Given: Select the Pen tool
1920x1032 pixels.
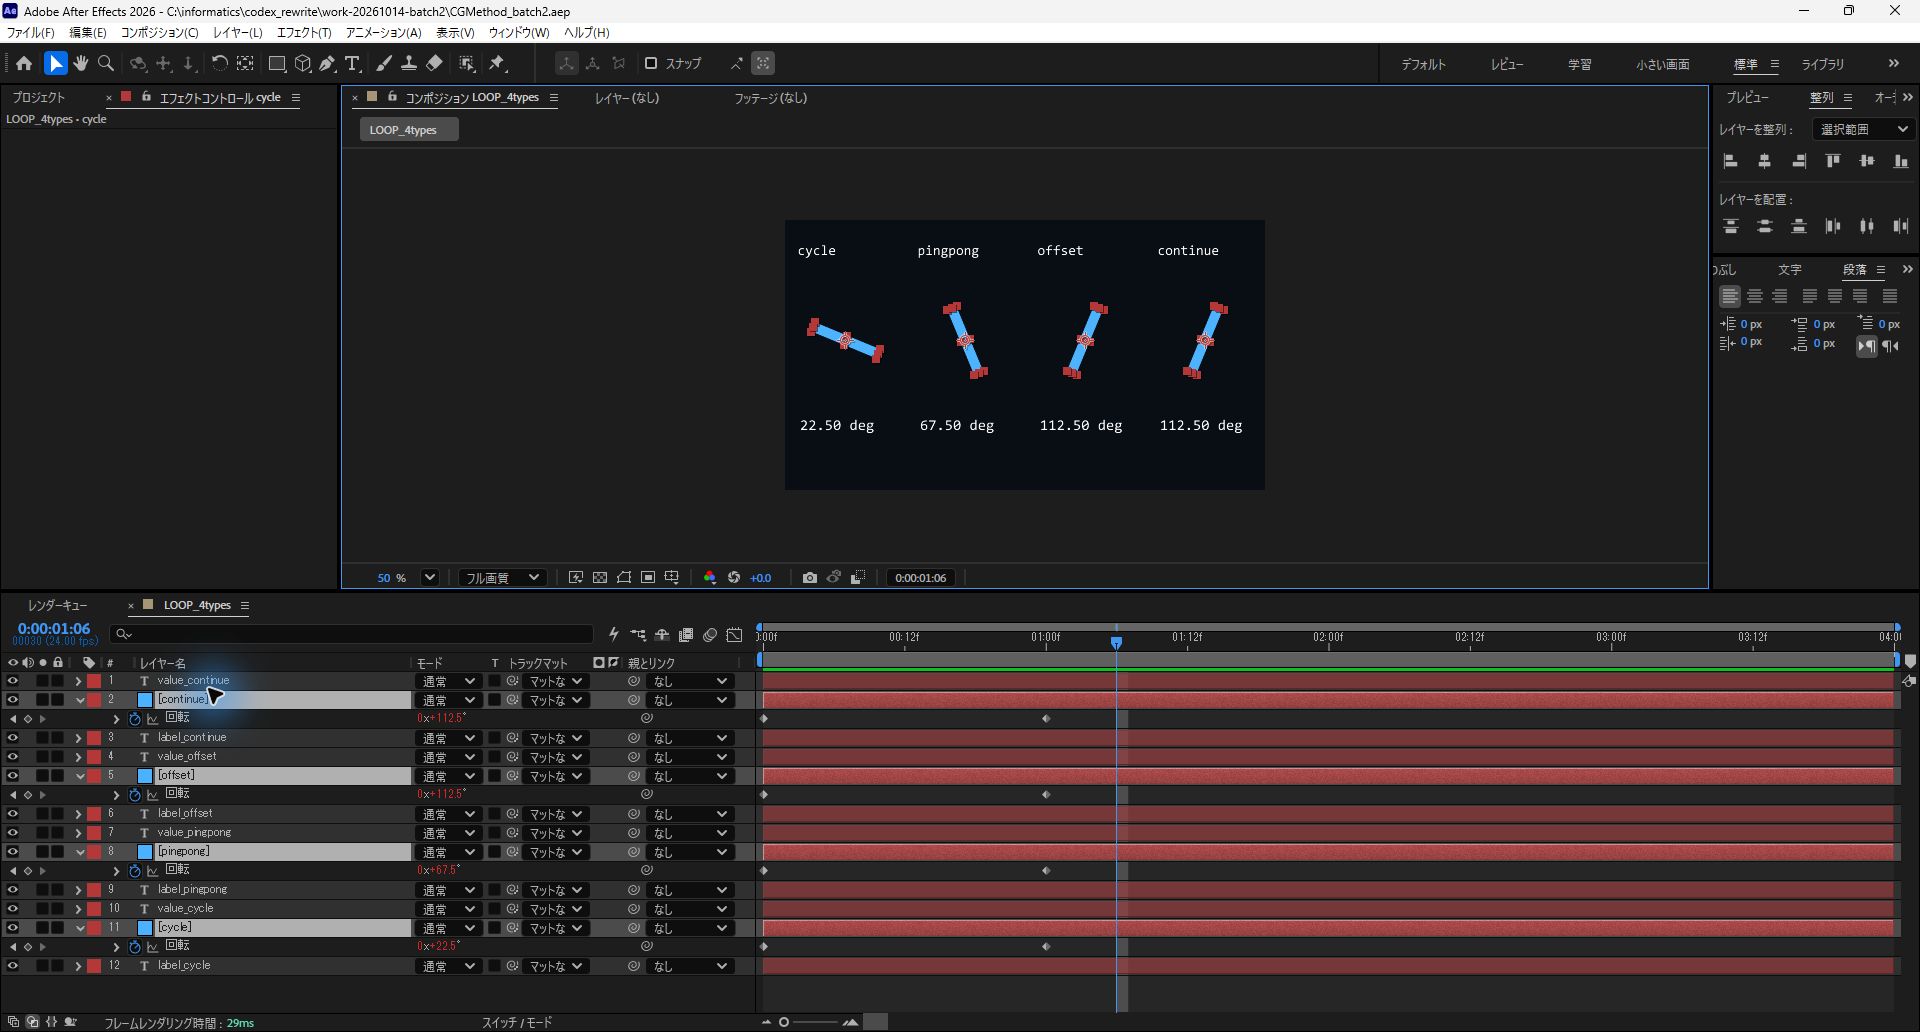Looking at the screenshot, I should click(327, 63).
